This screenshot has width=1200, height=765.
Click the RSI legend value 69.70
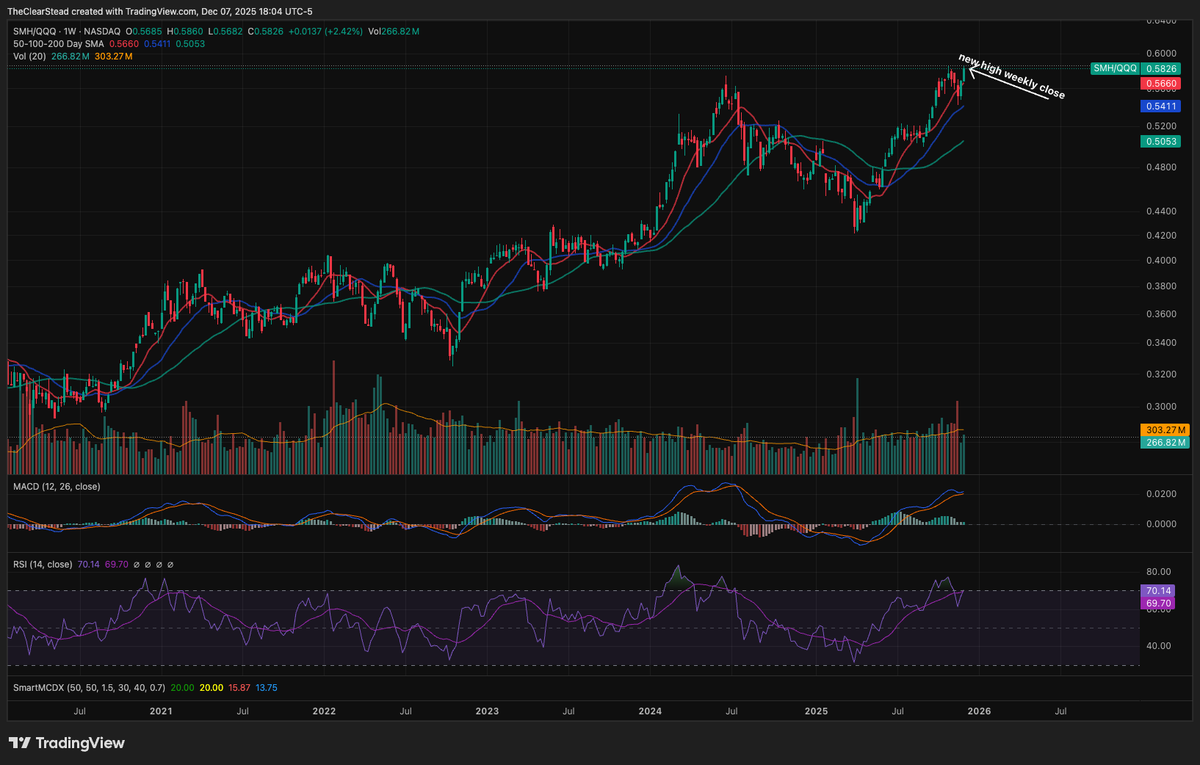tap(116, 564)
